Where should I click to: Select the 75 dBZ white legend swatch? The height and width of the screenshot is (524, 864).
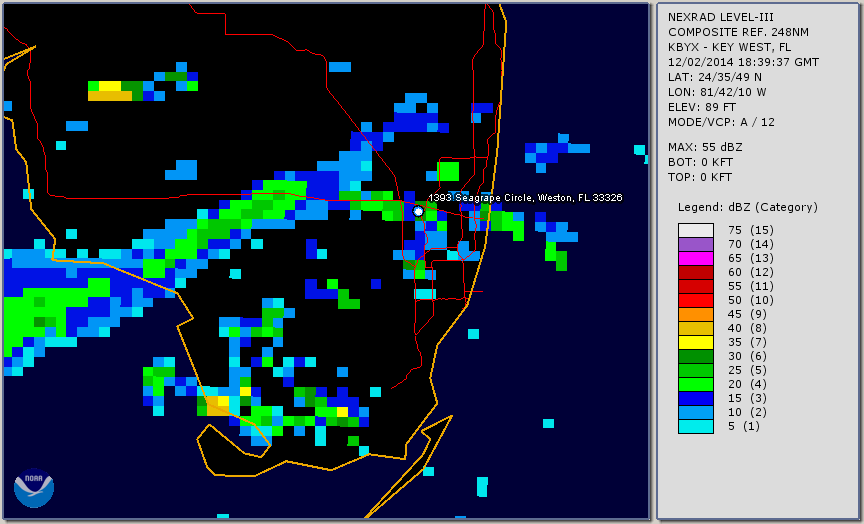click(696, 230)
